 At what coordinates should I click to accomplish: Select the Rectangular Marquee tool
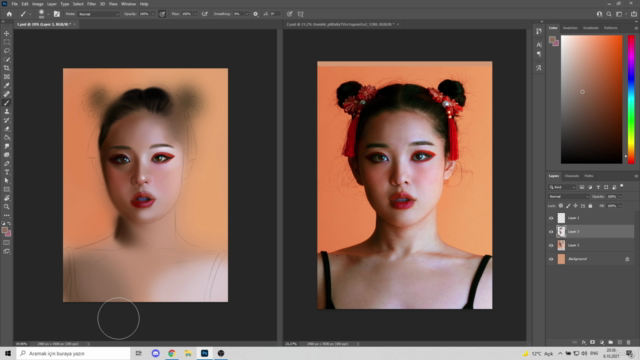tap(7, 42)
